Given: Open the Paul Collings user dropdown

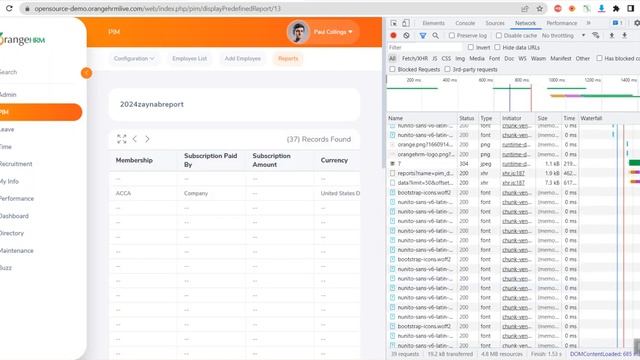Looking at the screenshot, I should pyautogui.click(x=333, y=32).
